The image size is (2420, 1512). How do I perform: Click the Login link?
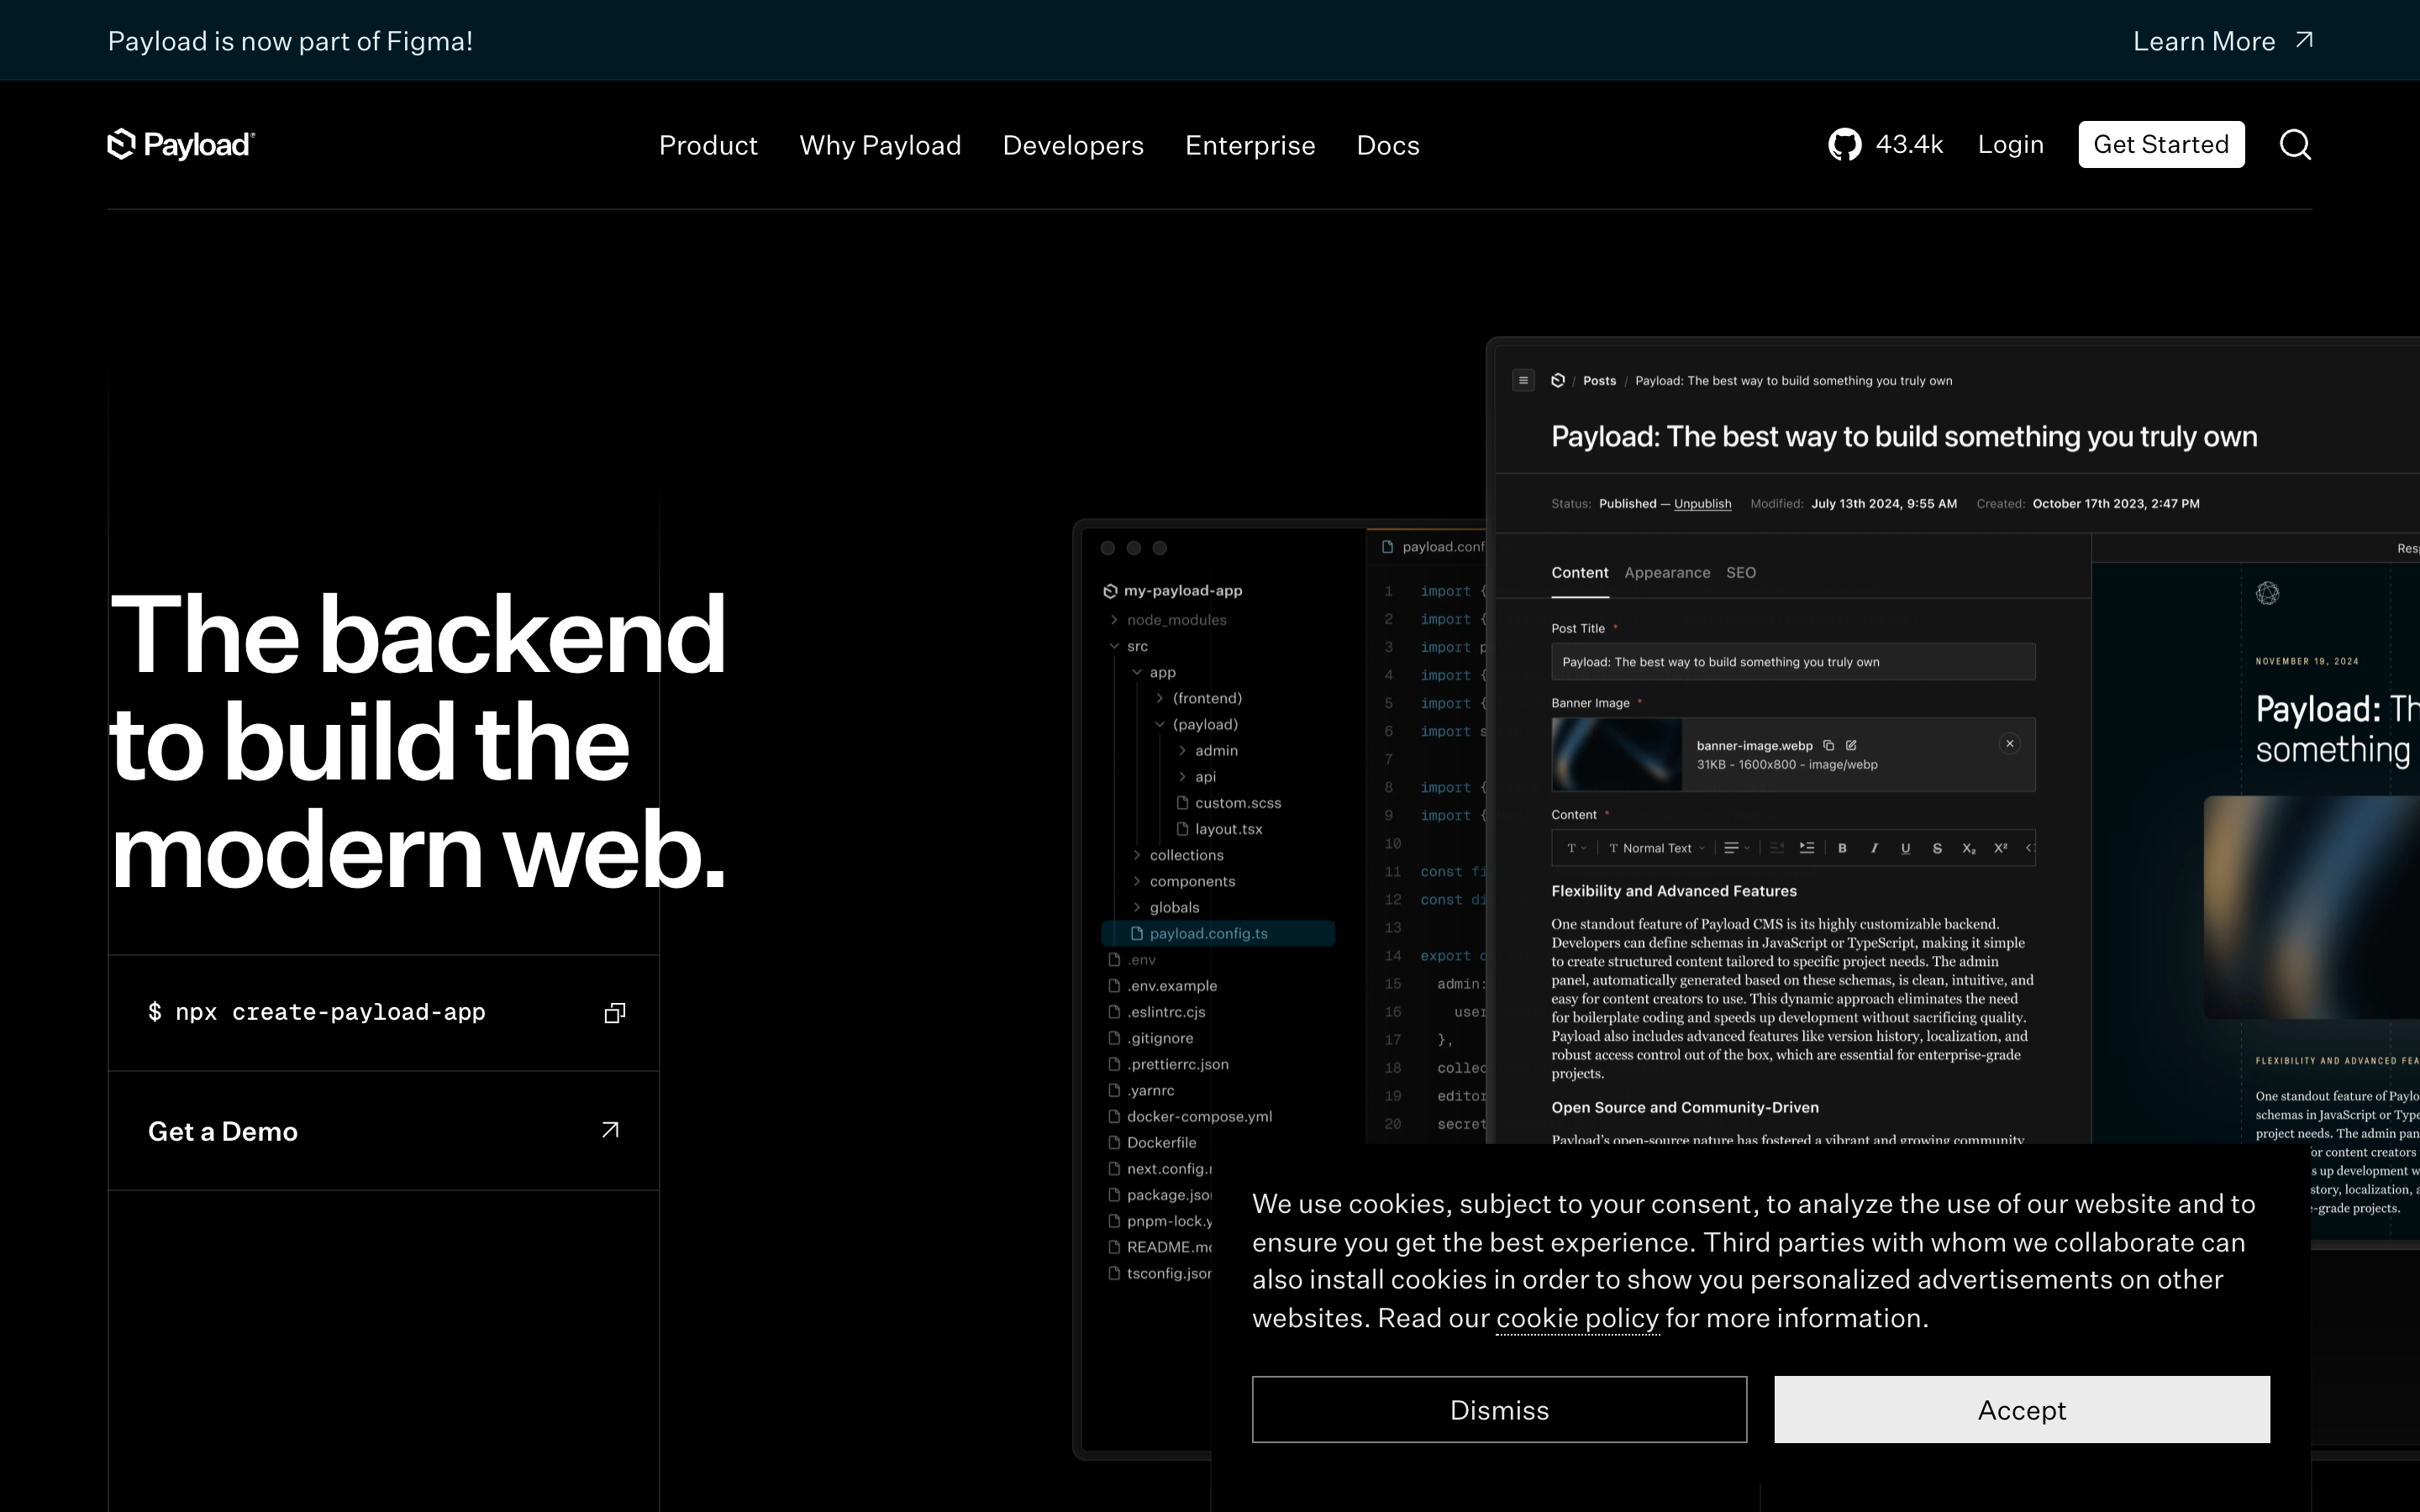pos(2010,145)
